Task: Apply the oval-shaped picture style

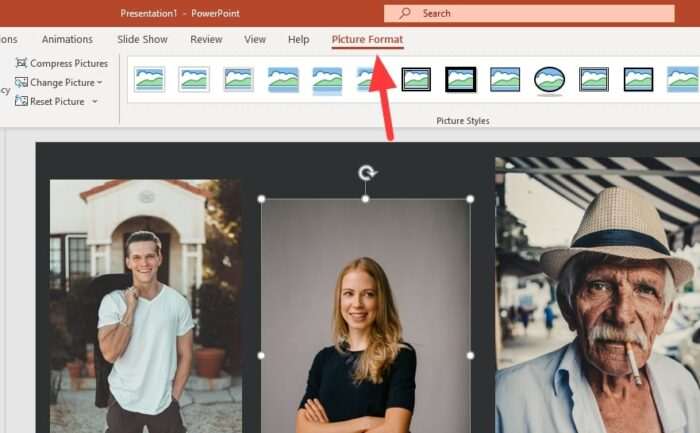Action: 550,80
